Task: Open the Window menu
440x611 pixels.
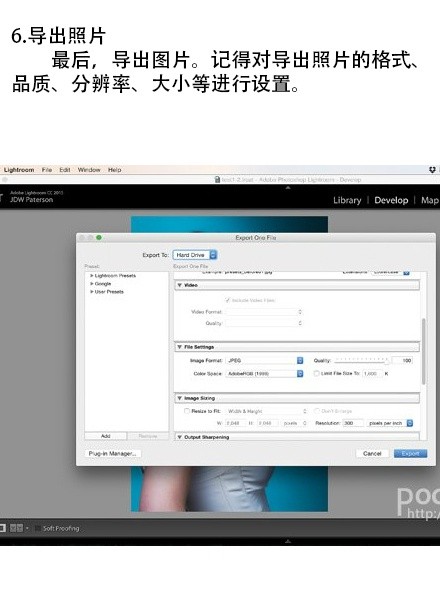Action: click(89, 170)
